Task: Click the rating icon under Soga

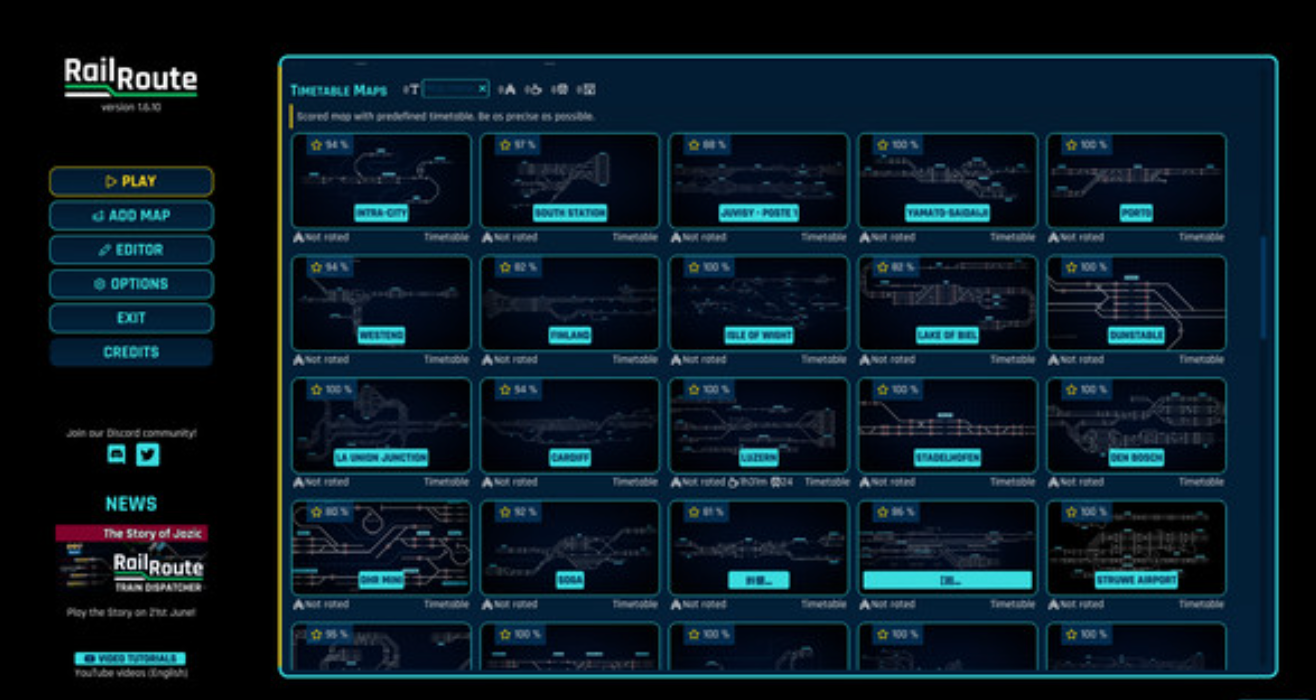Action: click(487, 604)
